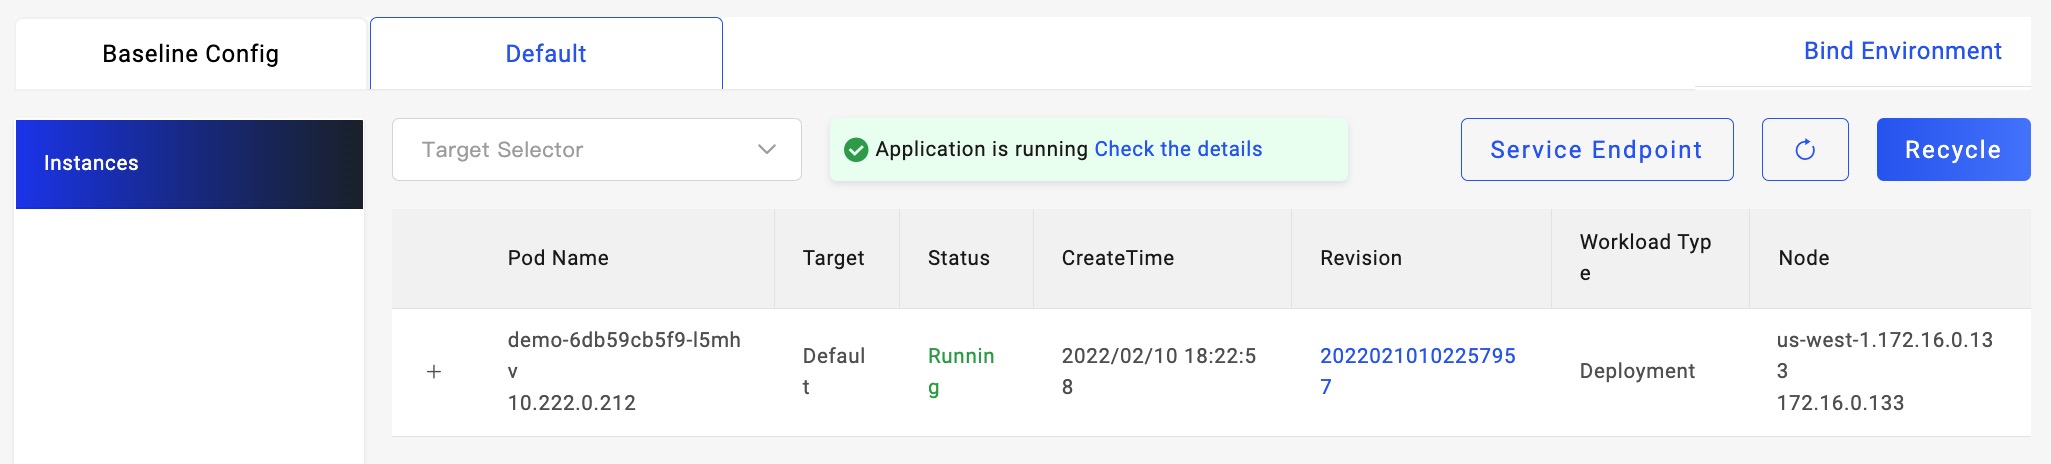This screenshot has width=2051, height=464.
Task: Expand the demo-6db59cb5f9-l5mhv pod row
Action: (x=434, y=372)
